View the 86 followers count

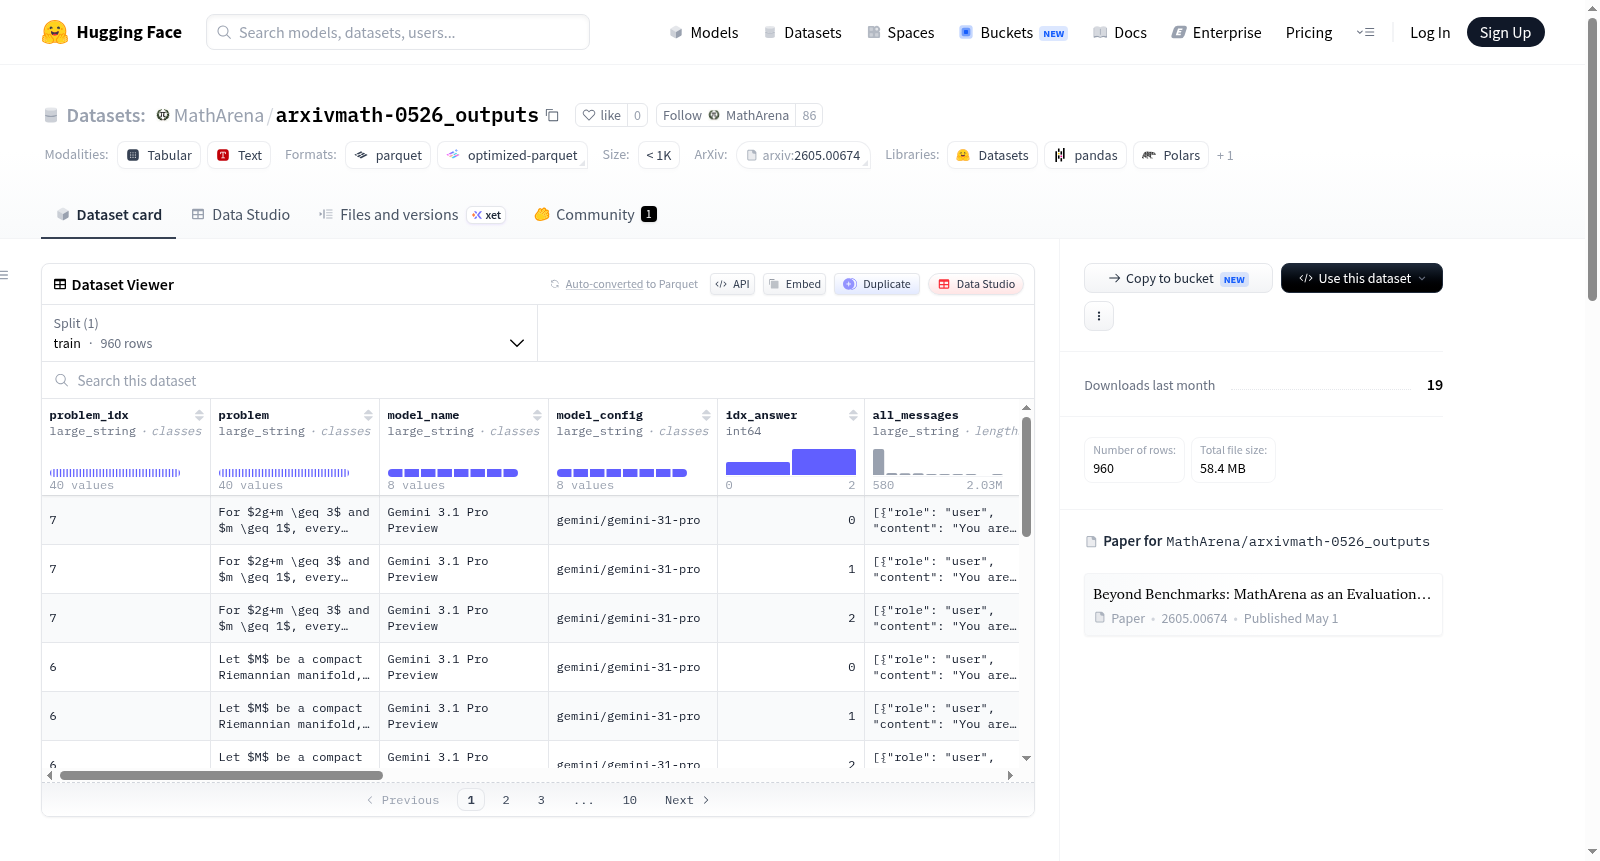click(x=809, y=115)
